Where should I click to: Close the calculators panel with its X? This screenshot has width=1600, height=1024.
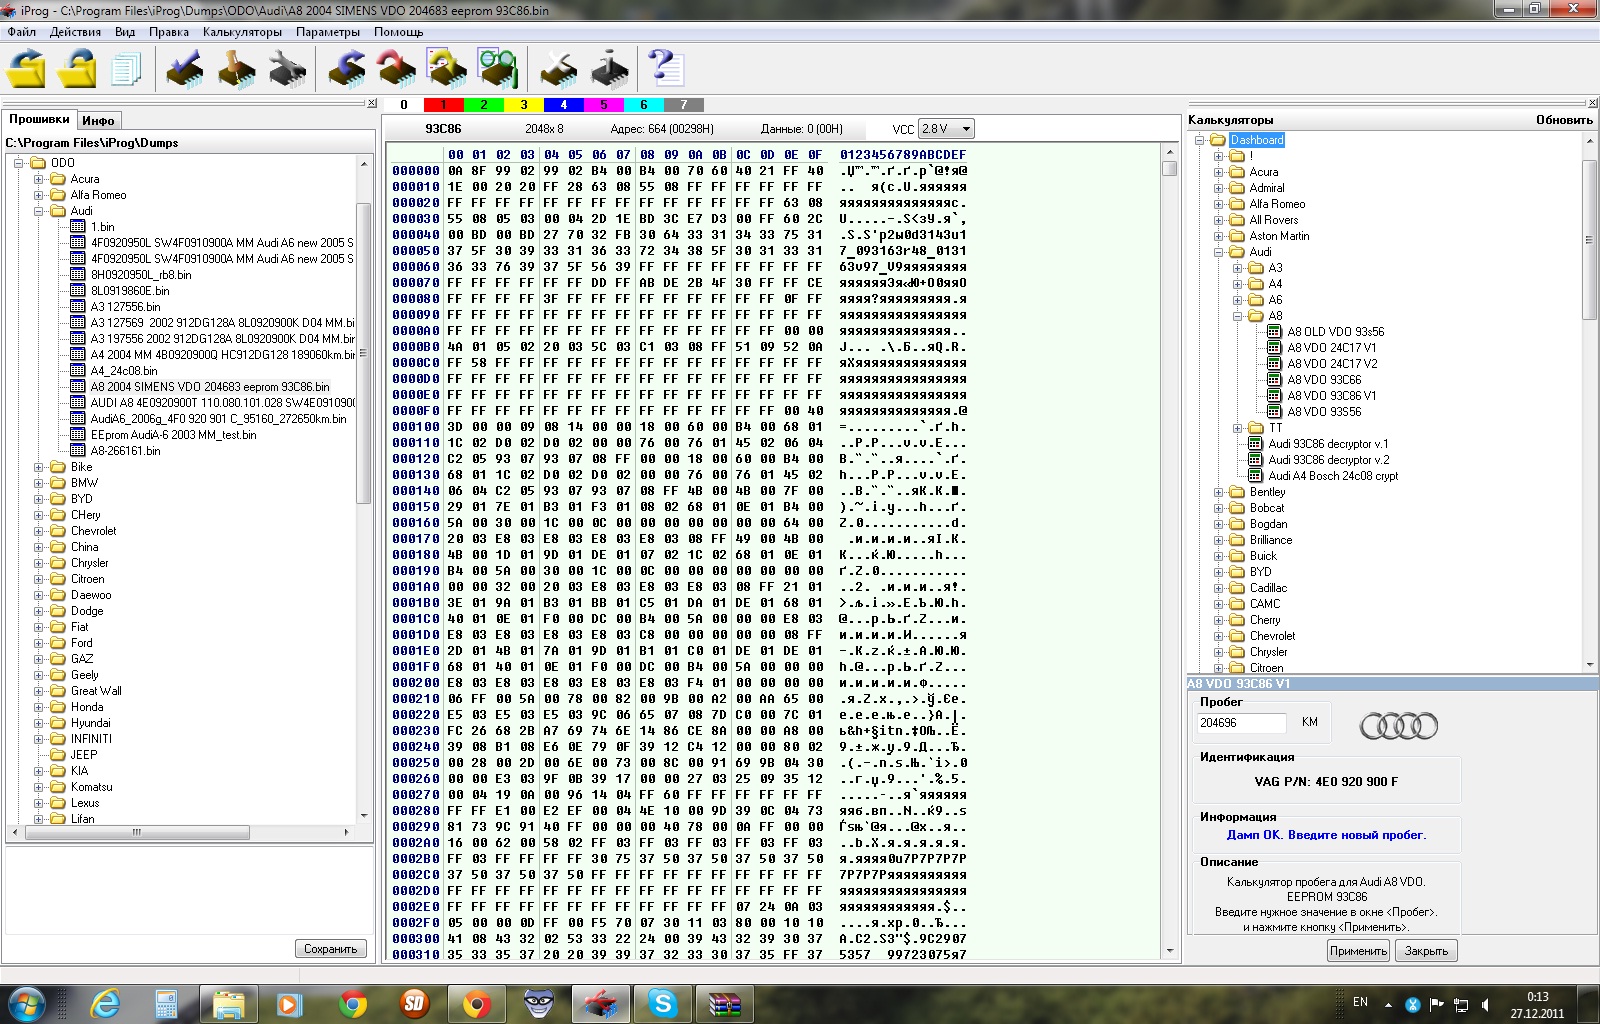pos(1592,103)
